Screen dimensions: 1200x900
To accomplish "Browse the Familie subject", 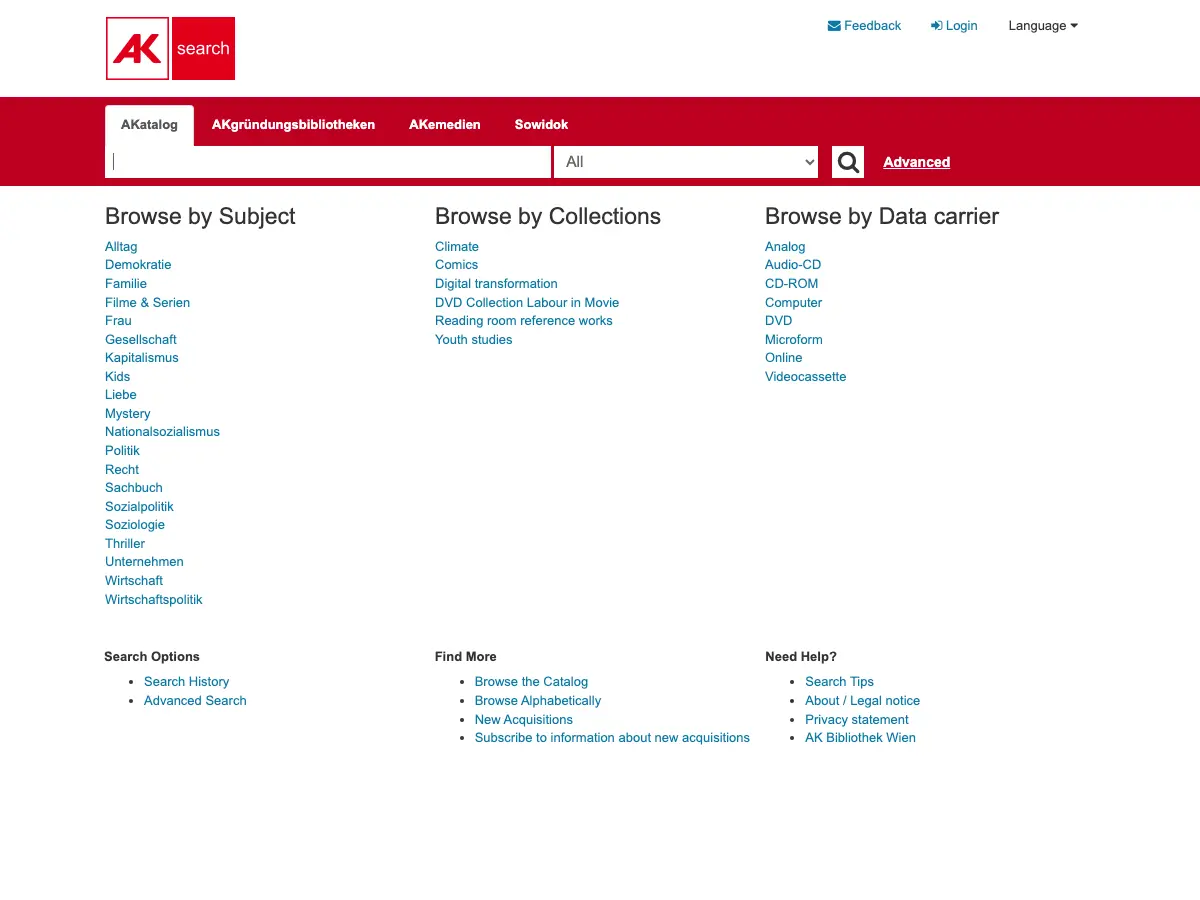I will pos(126,284).
